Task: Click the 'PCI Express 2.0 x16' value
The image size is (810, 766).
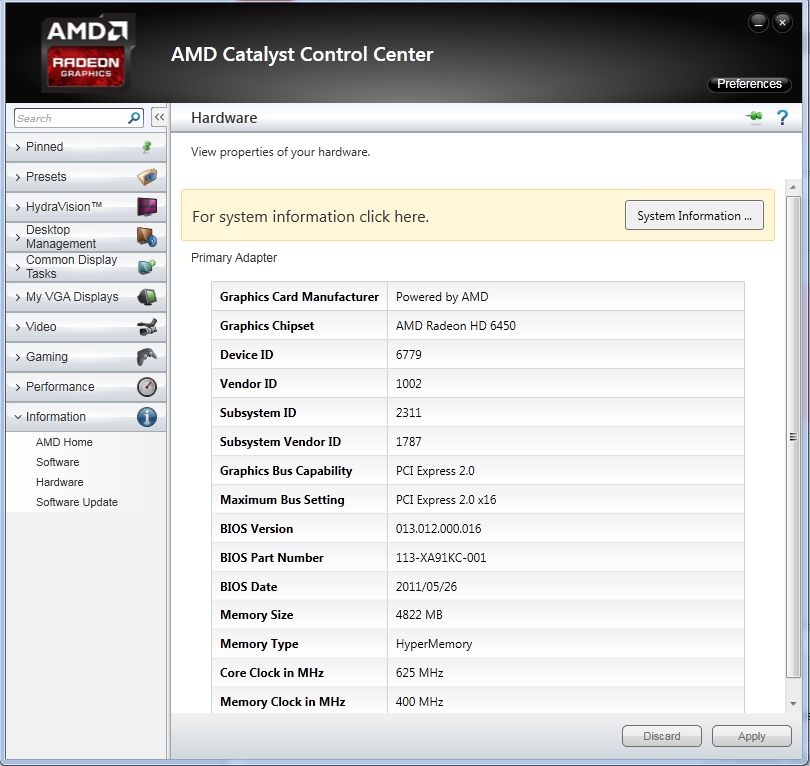Action: [x=446, y=499]
